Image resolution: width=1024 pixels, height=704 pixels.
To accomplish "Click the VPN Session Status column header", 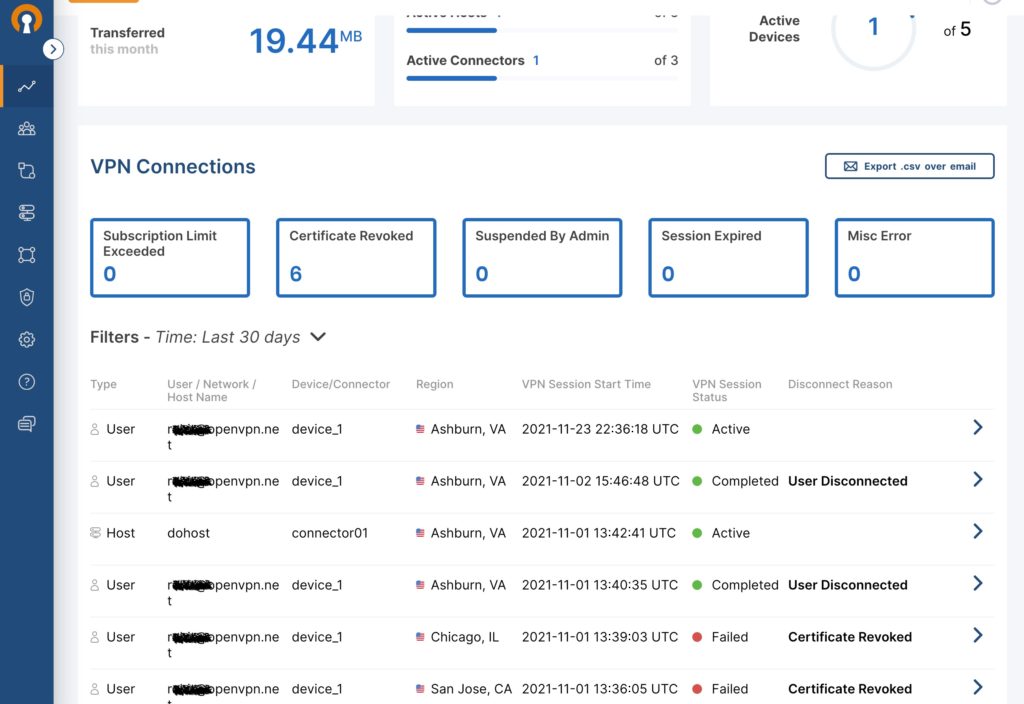I will pyautogui.click(x=727, y=391).
